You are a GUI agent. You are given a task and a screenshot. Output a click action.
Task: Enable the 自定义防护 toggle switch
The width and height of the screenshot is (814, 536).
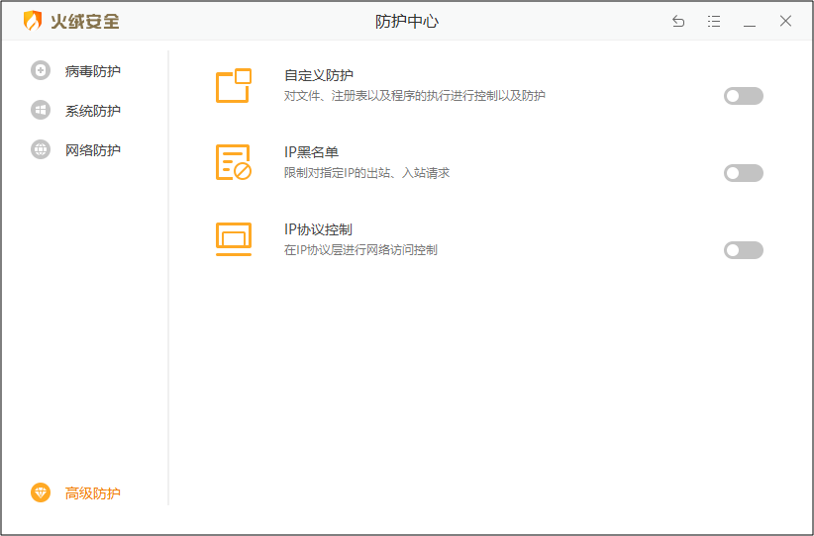click(x=743, y=96)
